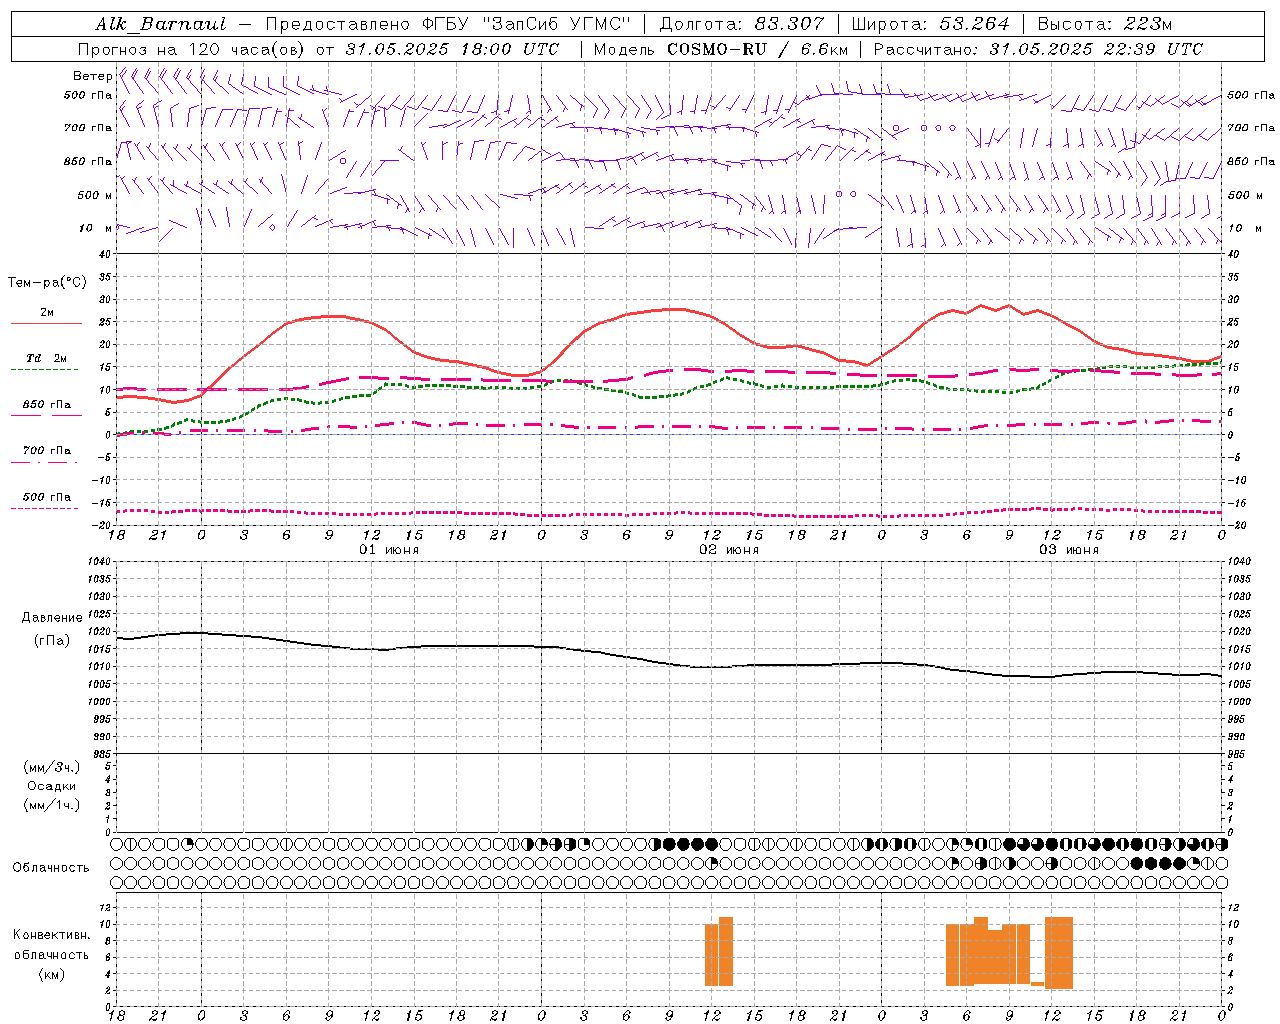
Task: Click the Высота: 223м elevation value
Action: [x=1104, y=24]
